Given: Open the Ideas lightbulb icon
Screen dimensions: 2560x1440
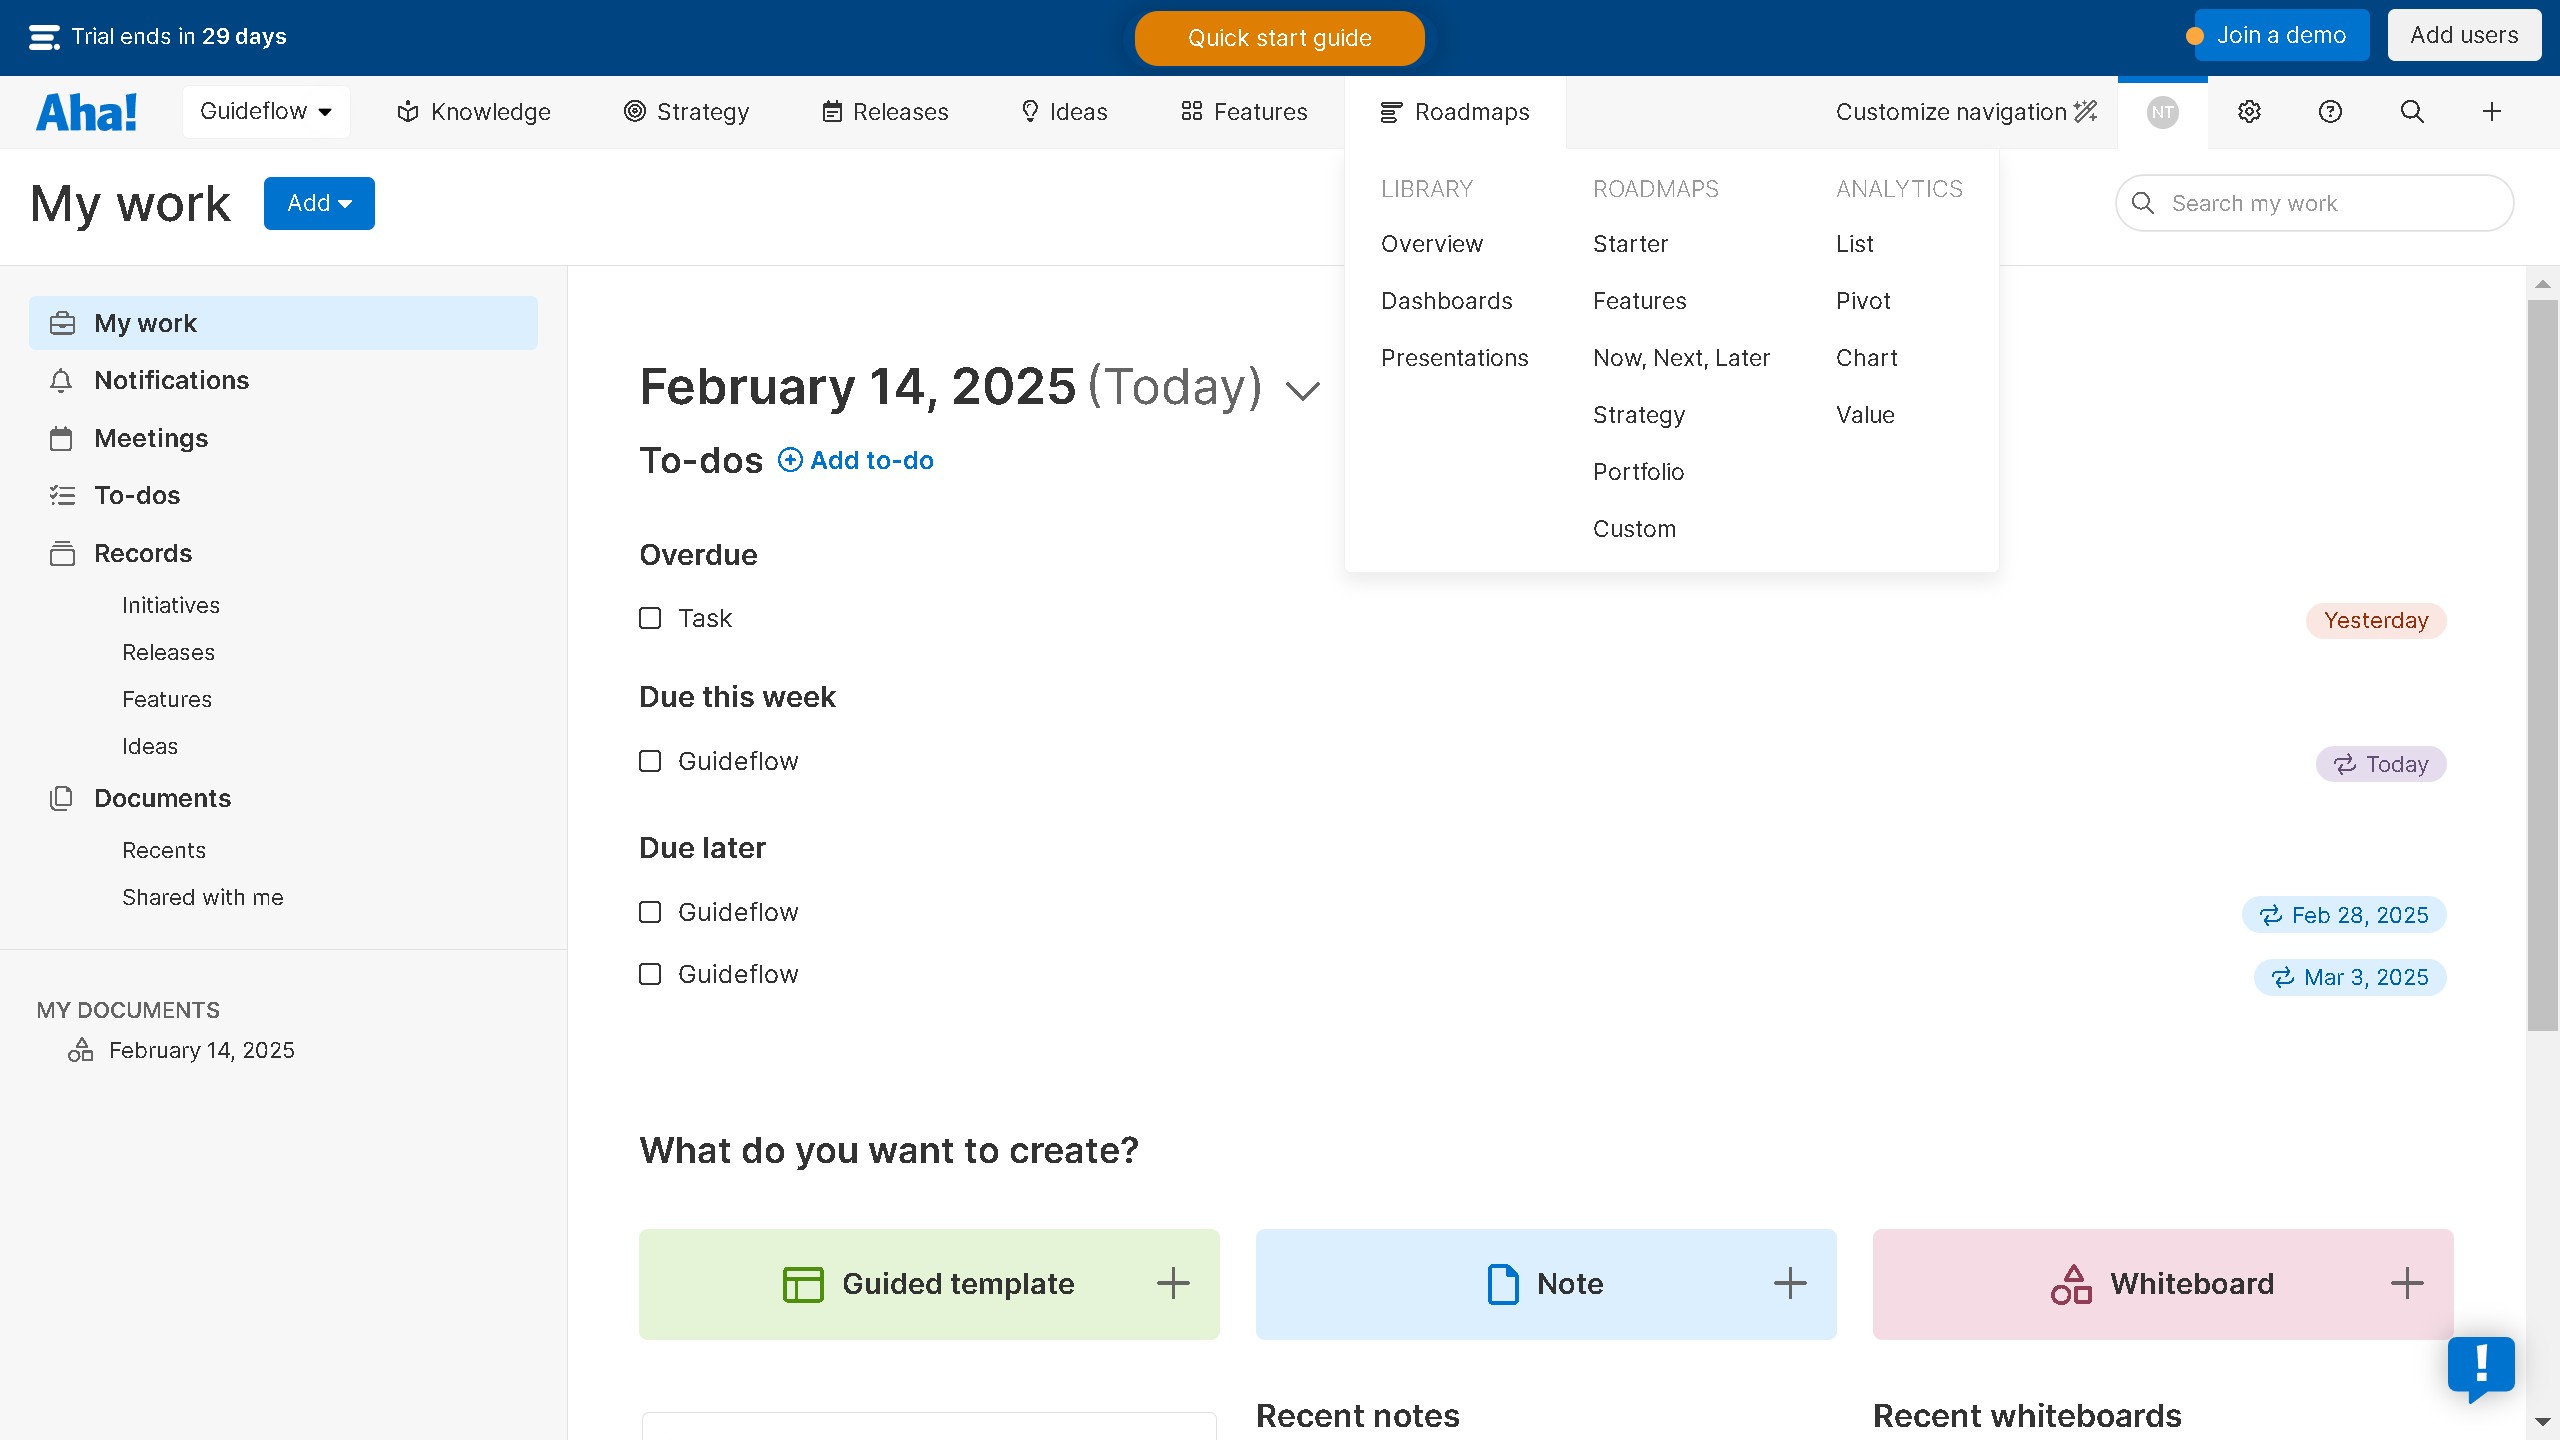Looking at the screenshot, I should tap(1030, 111).
